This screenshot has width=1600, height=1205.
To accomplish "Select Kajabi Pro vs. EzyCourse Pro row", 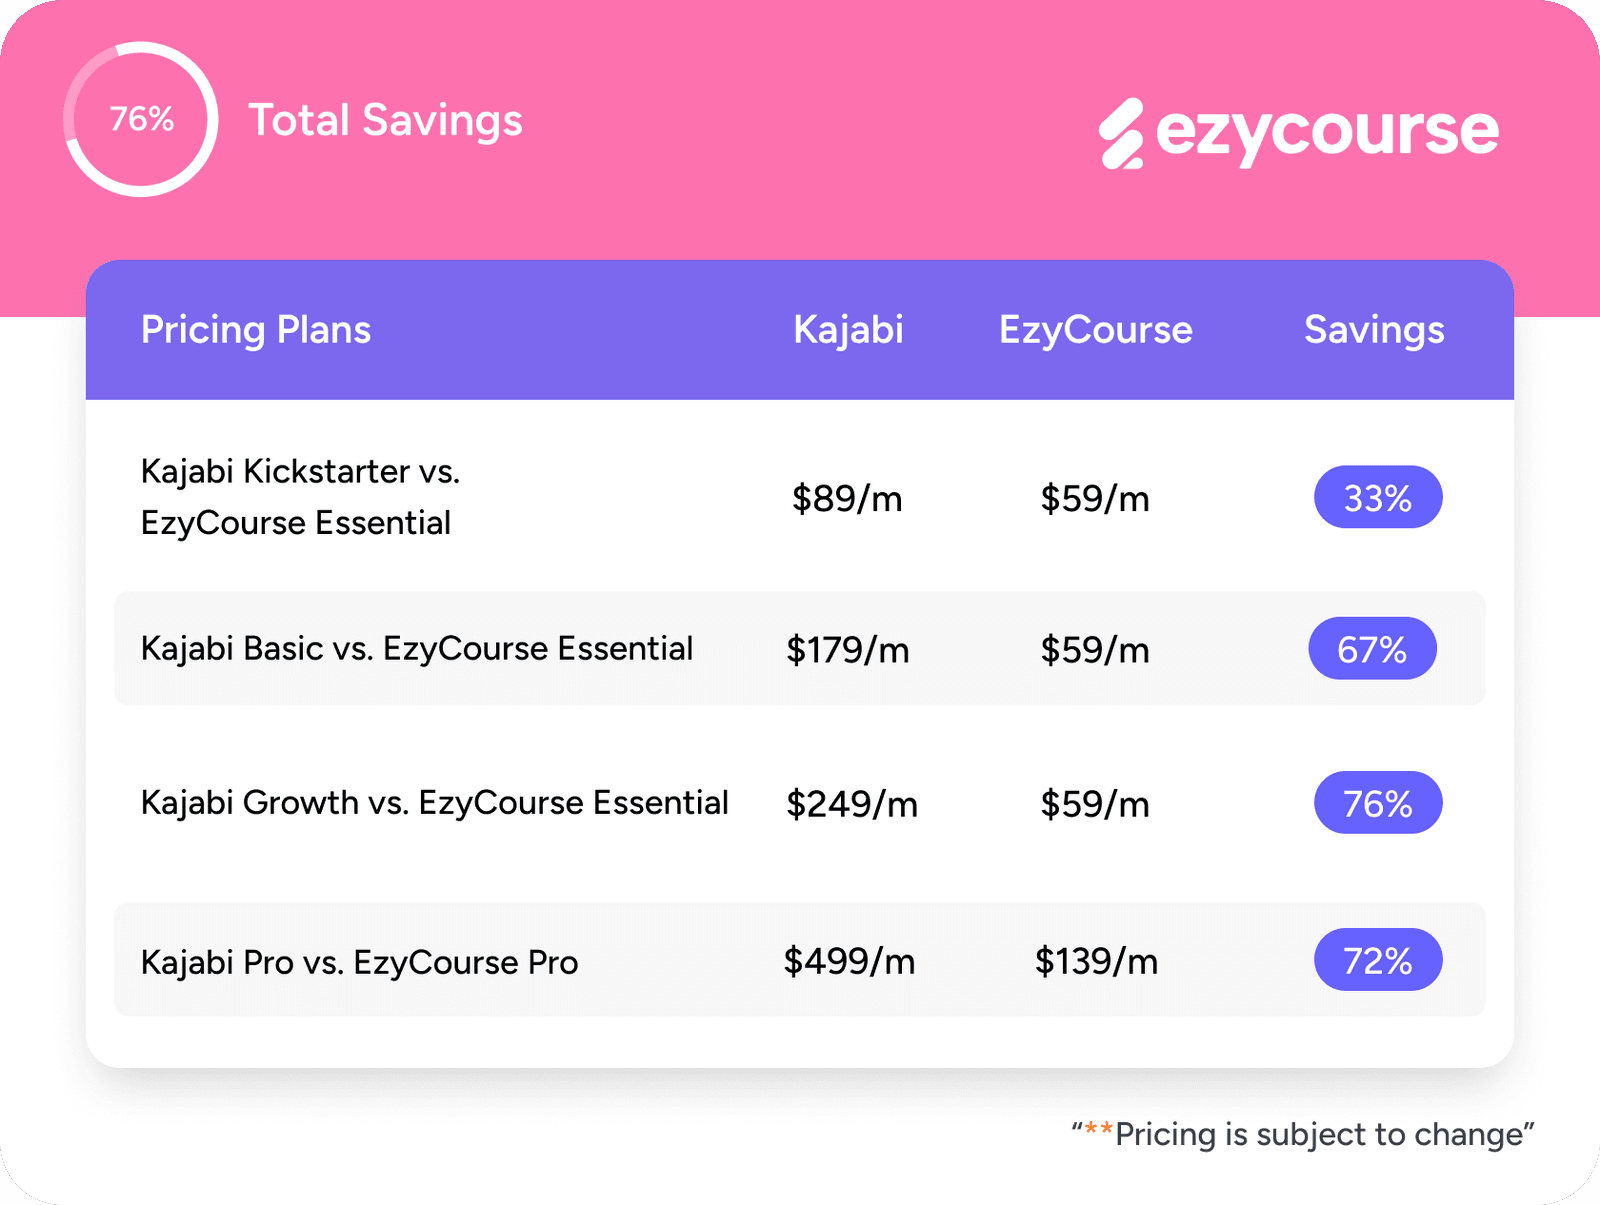I will (x=359, y=962).
